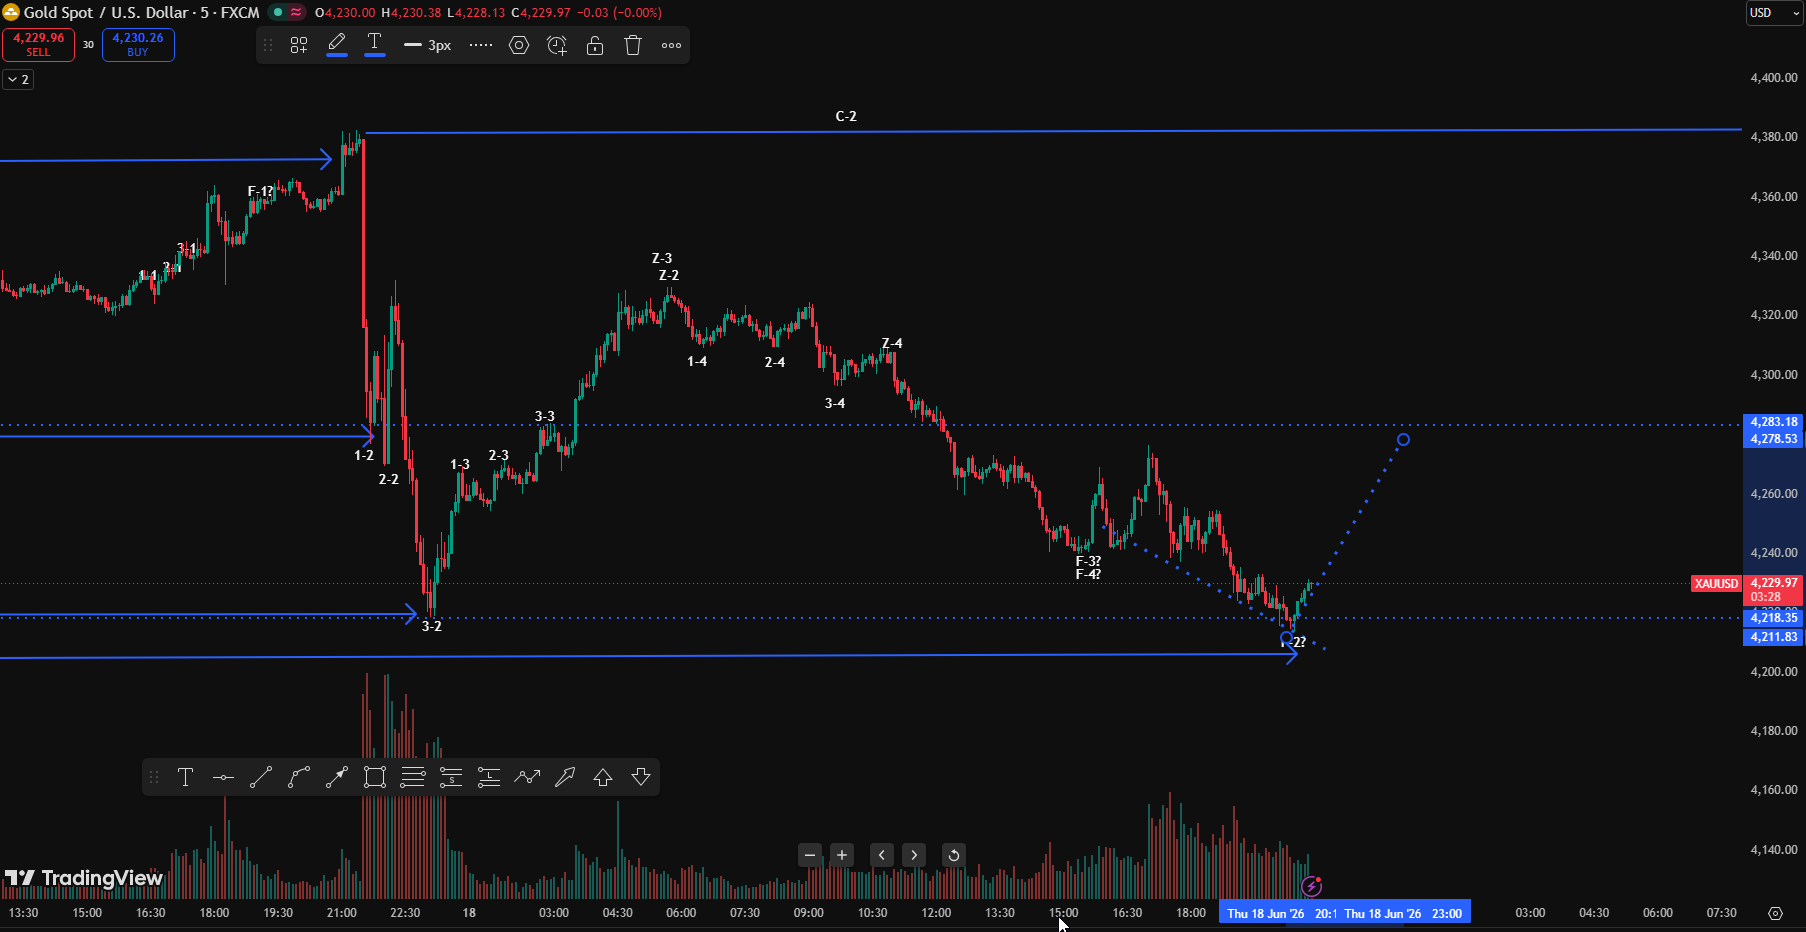
Task: Select the C-2 text label
Action: click(846, 116)
